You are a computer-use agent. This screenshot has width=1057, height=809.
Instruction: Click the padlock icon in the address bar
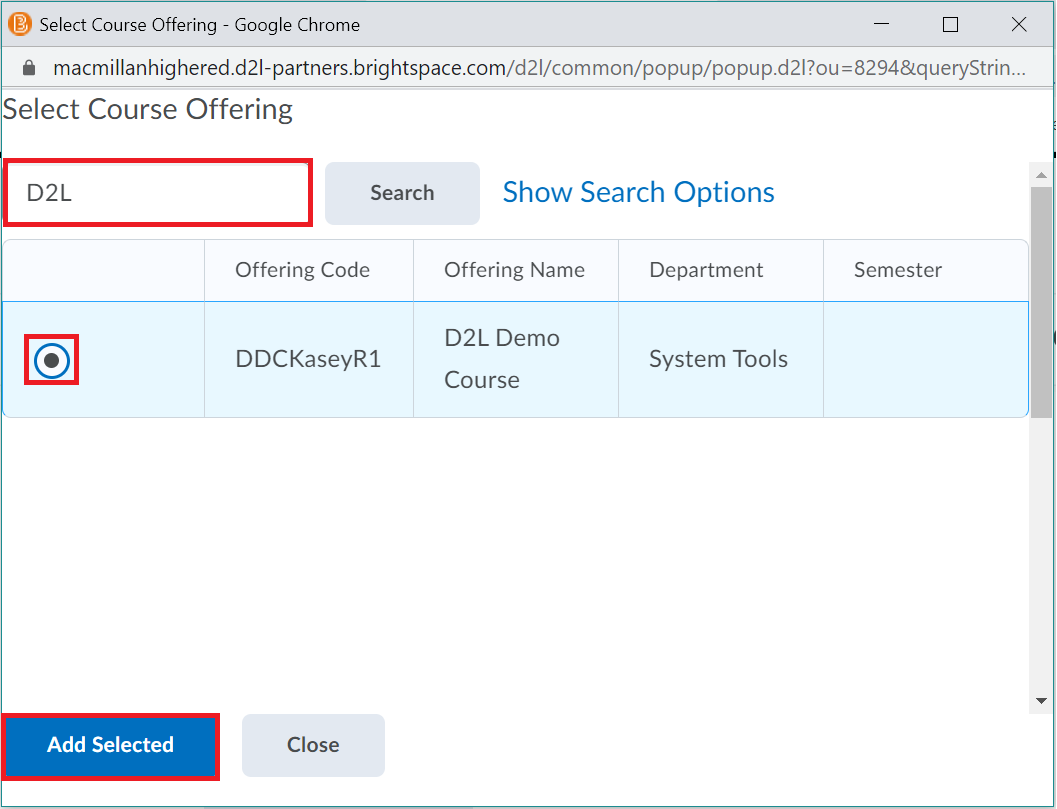(28, 68)
